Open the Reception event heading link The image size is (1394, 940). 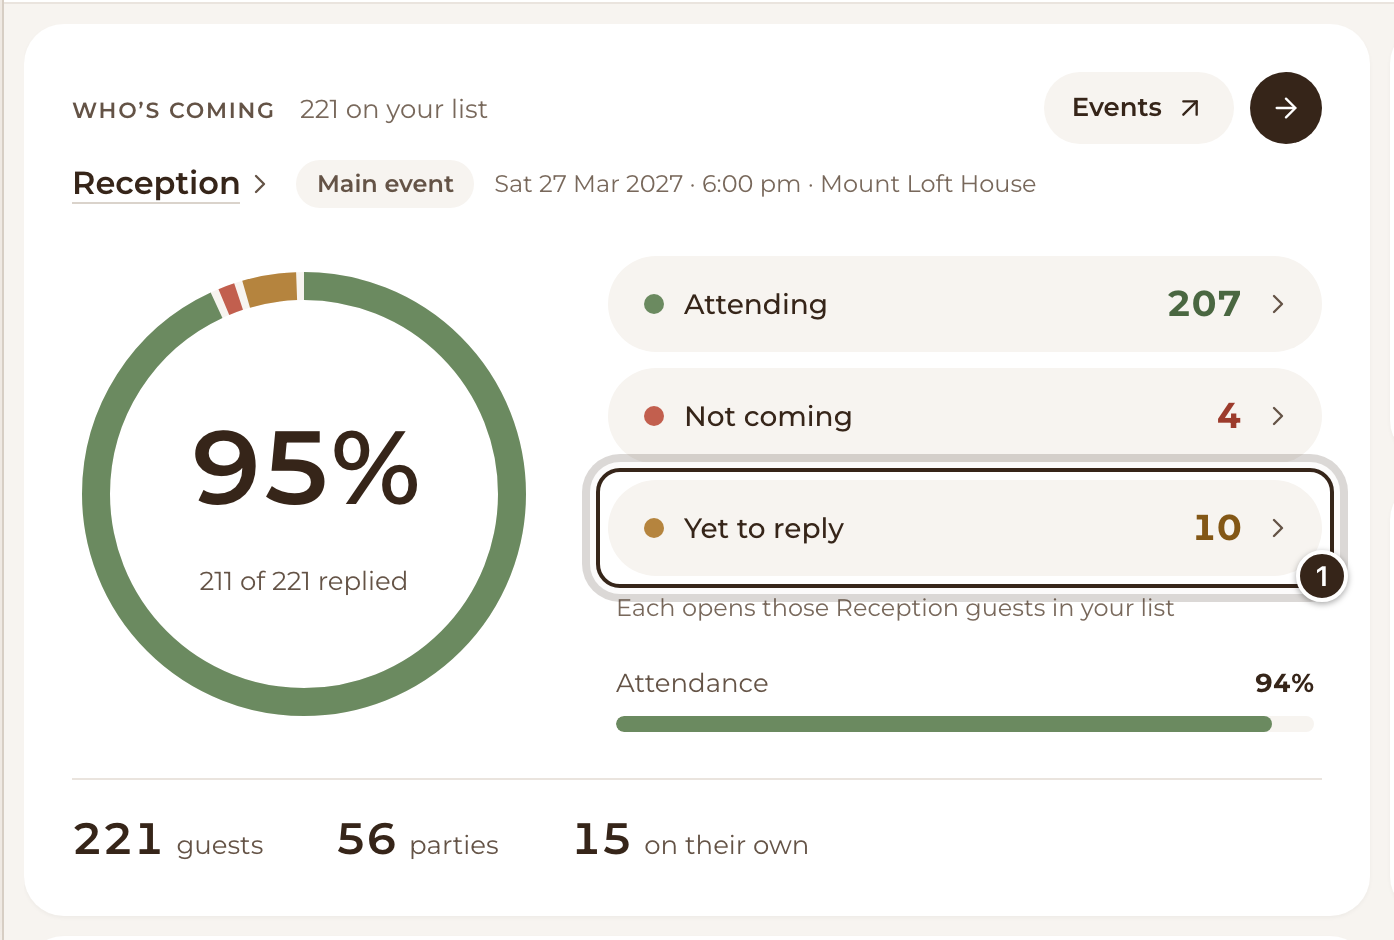click(156, 184)
